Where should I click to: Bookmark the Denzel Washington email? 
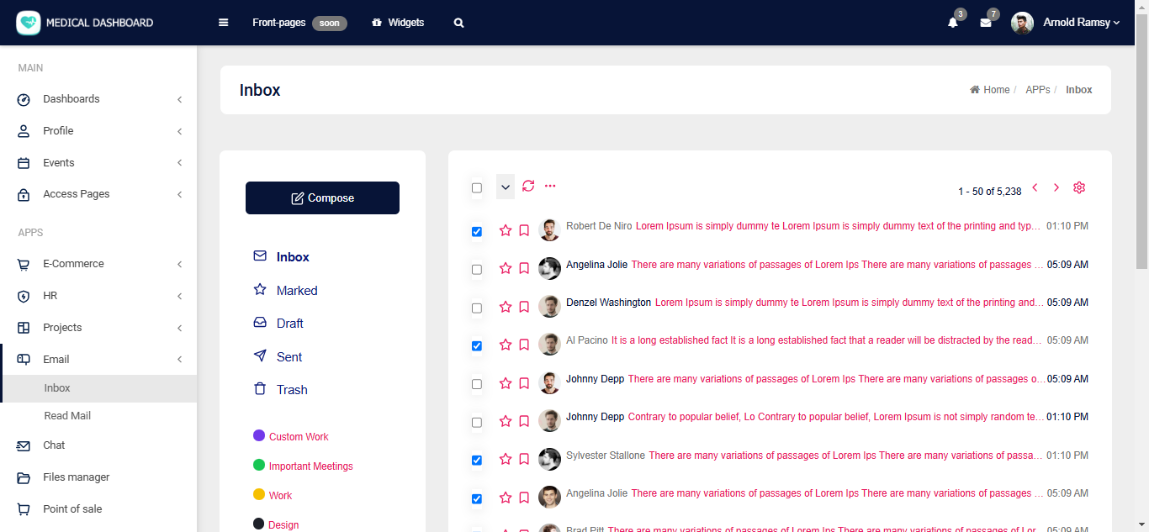click(524, 307)
